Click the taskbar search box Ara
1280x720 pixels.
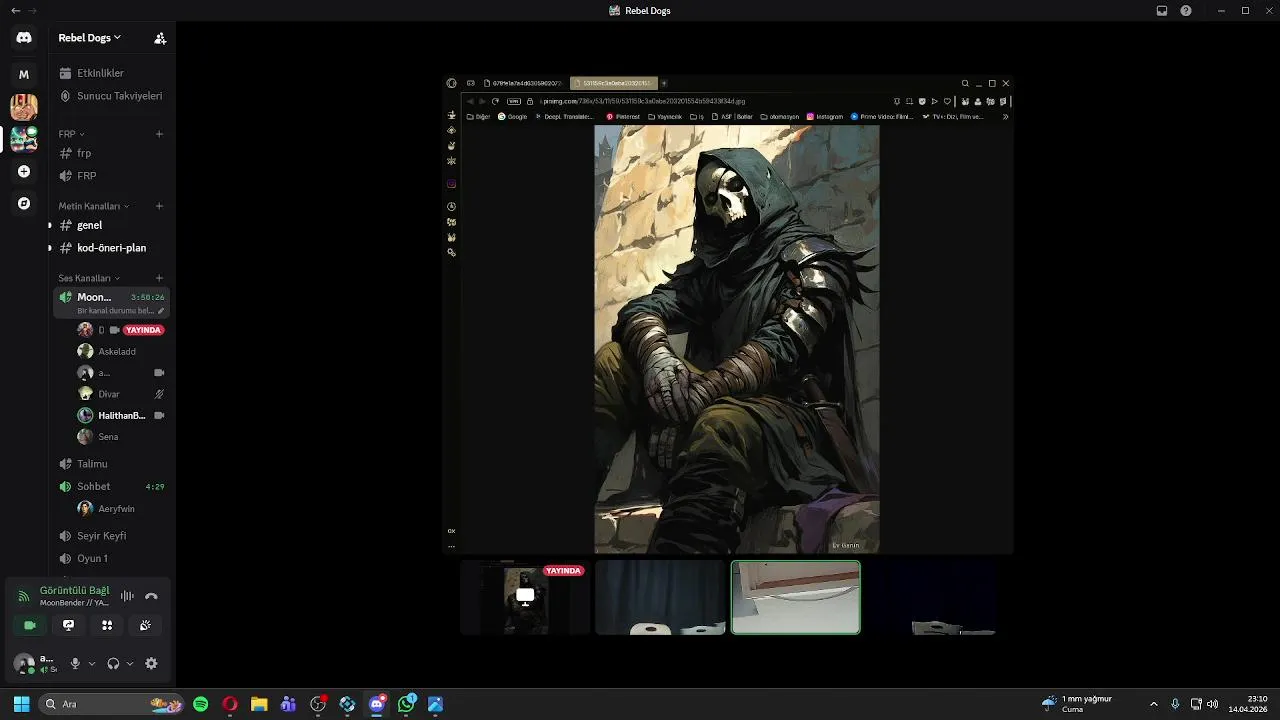111,704
